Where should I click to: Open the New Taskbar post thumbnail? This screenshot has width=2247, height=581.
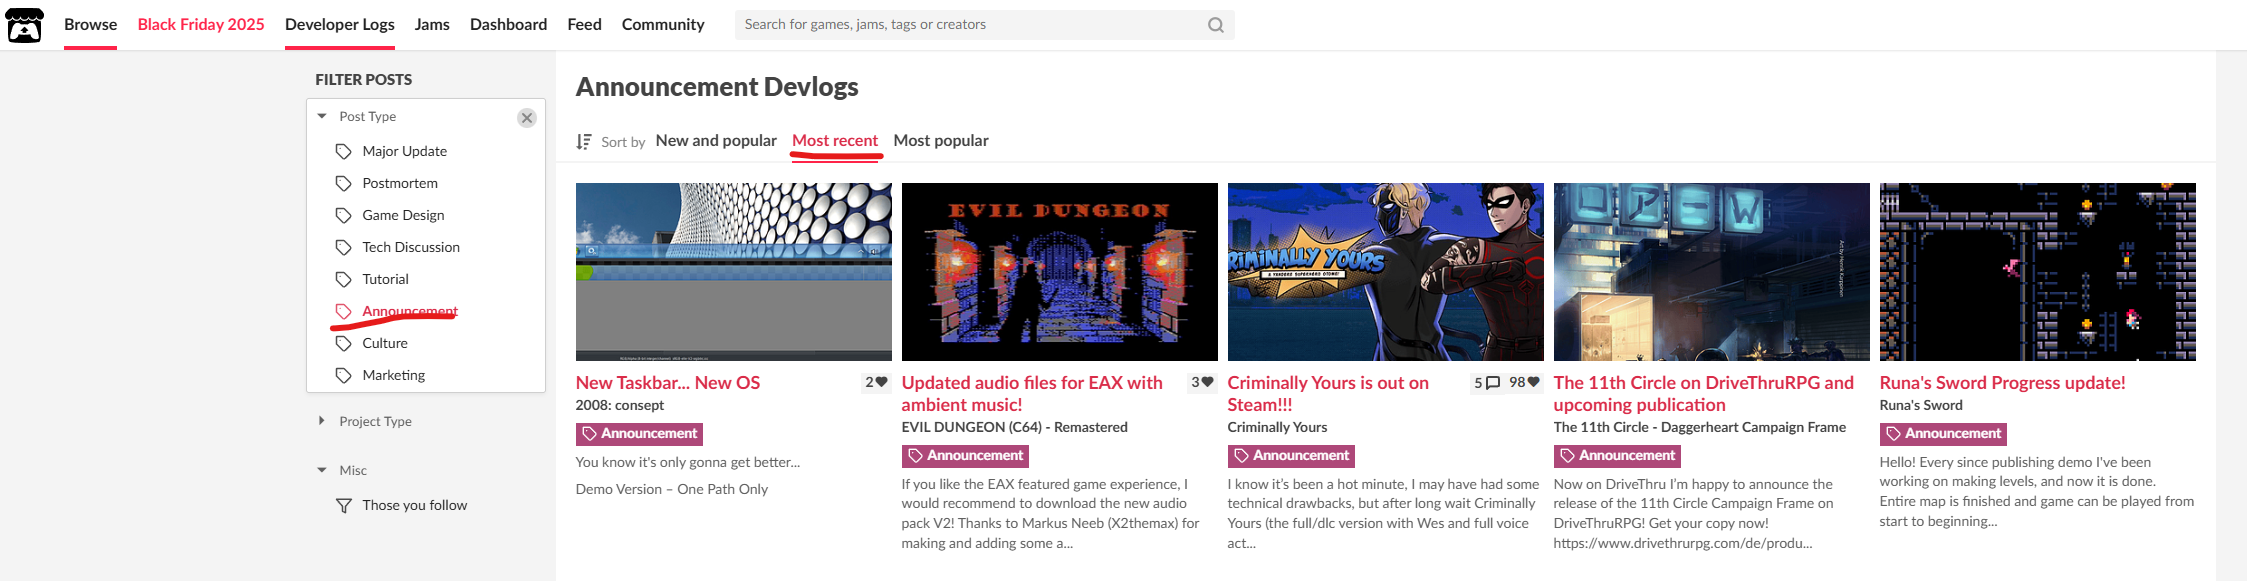[734, 272]
